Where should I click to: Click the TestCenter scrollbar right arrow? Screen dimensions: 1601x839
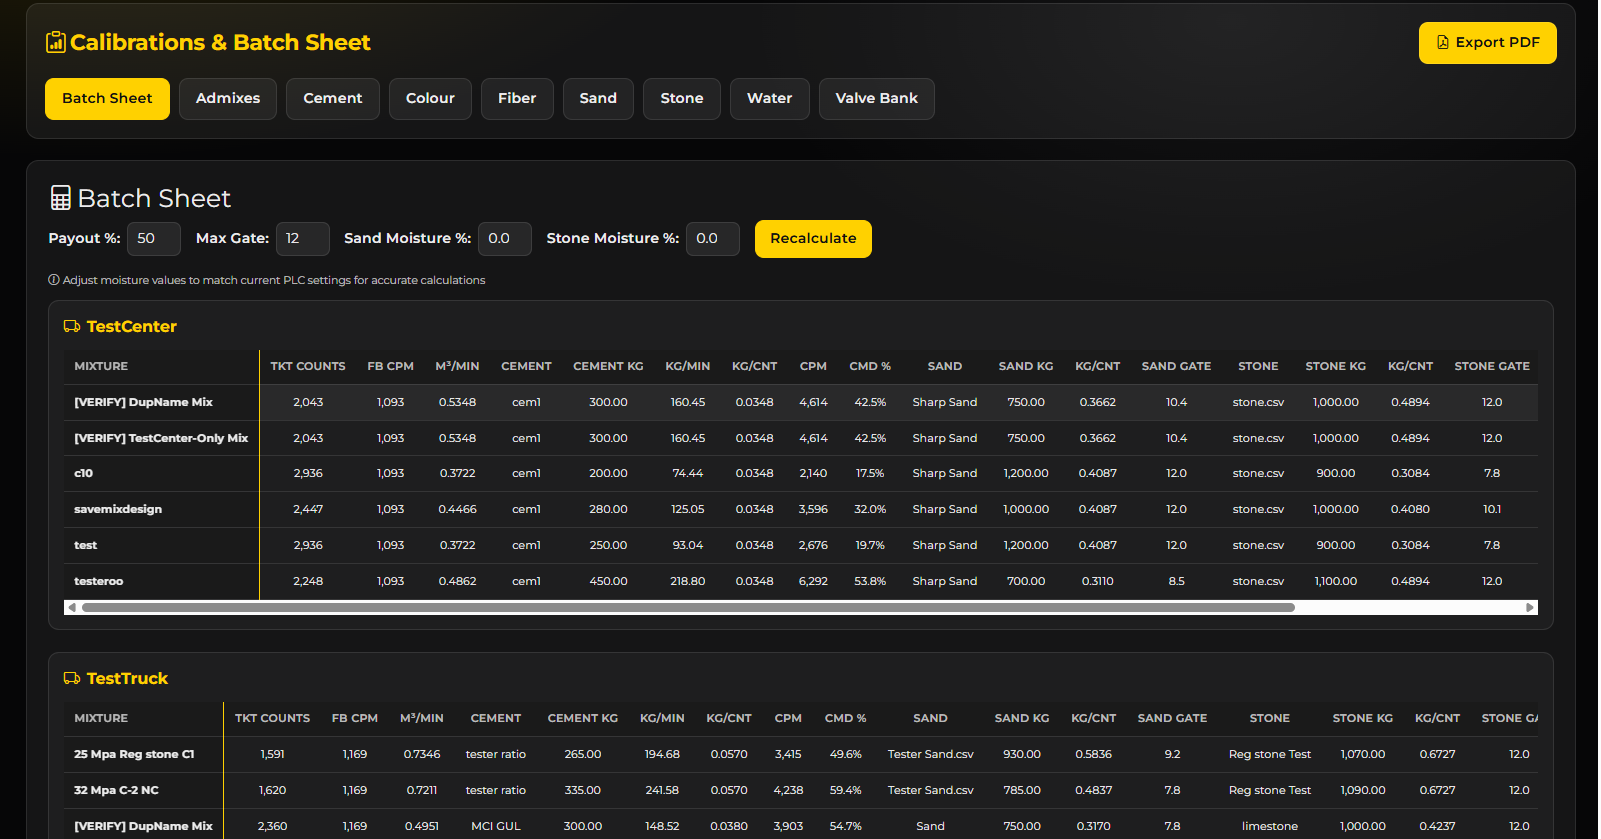point(1530,607)
